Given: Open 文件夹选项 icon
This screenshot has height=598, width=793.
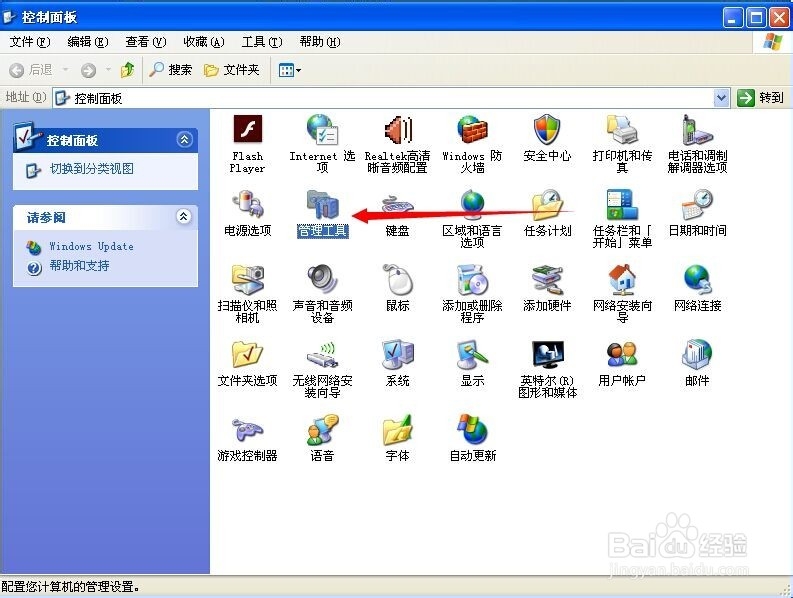Looking at the screenshot, I should click(x=247, y=354).
